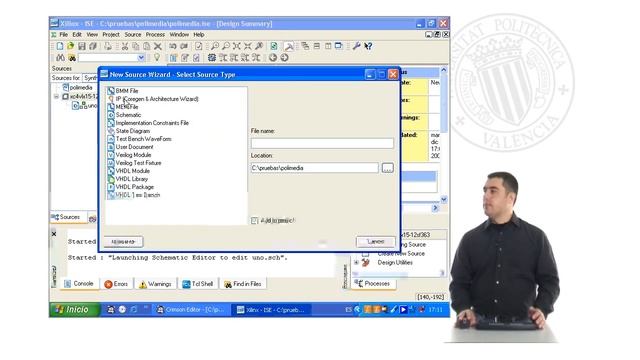
Task: Select VHDL Package source type
Action: tap(135, 187)
